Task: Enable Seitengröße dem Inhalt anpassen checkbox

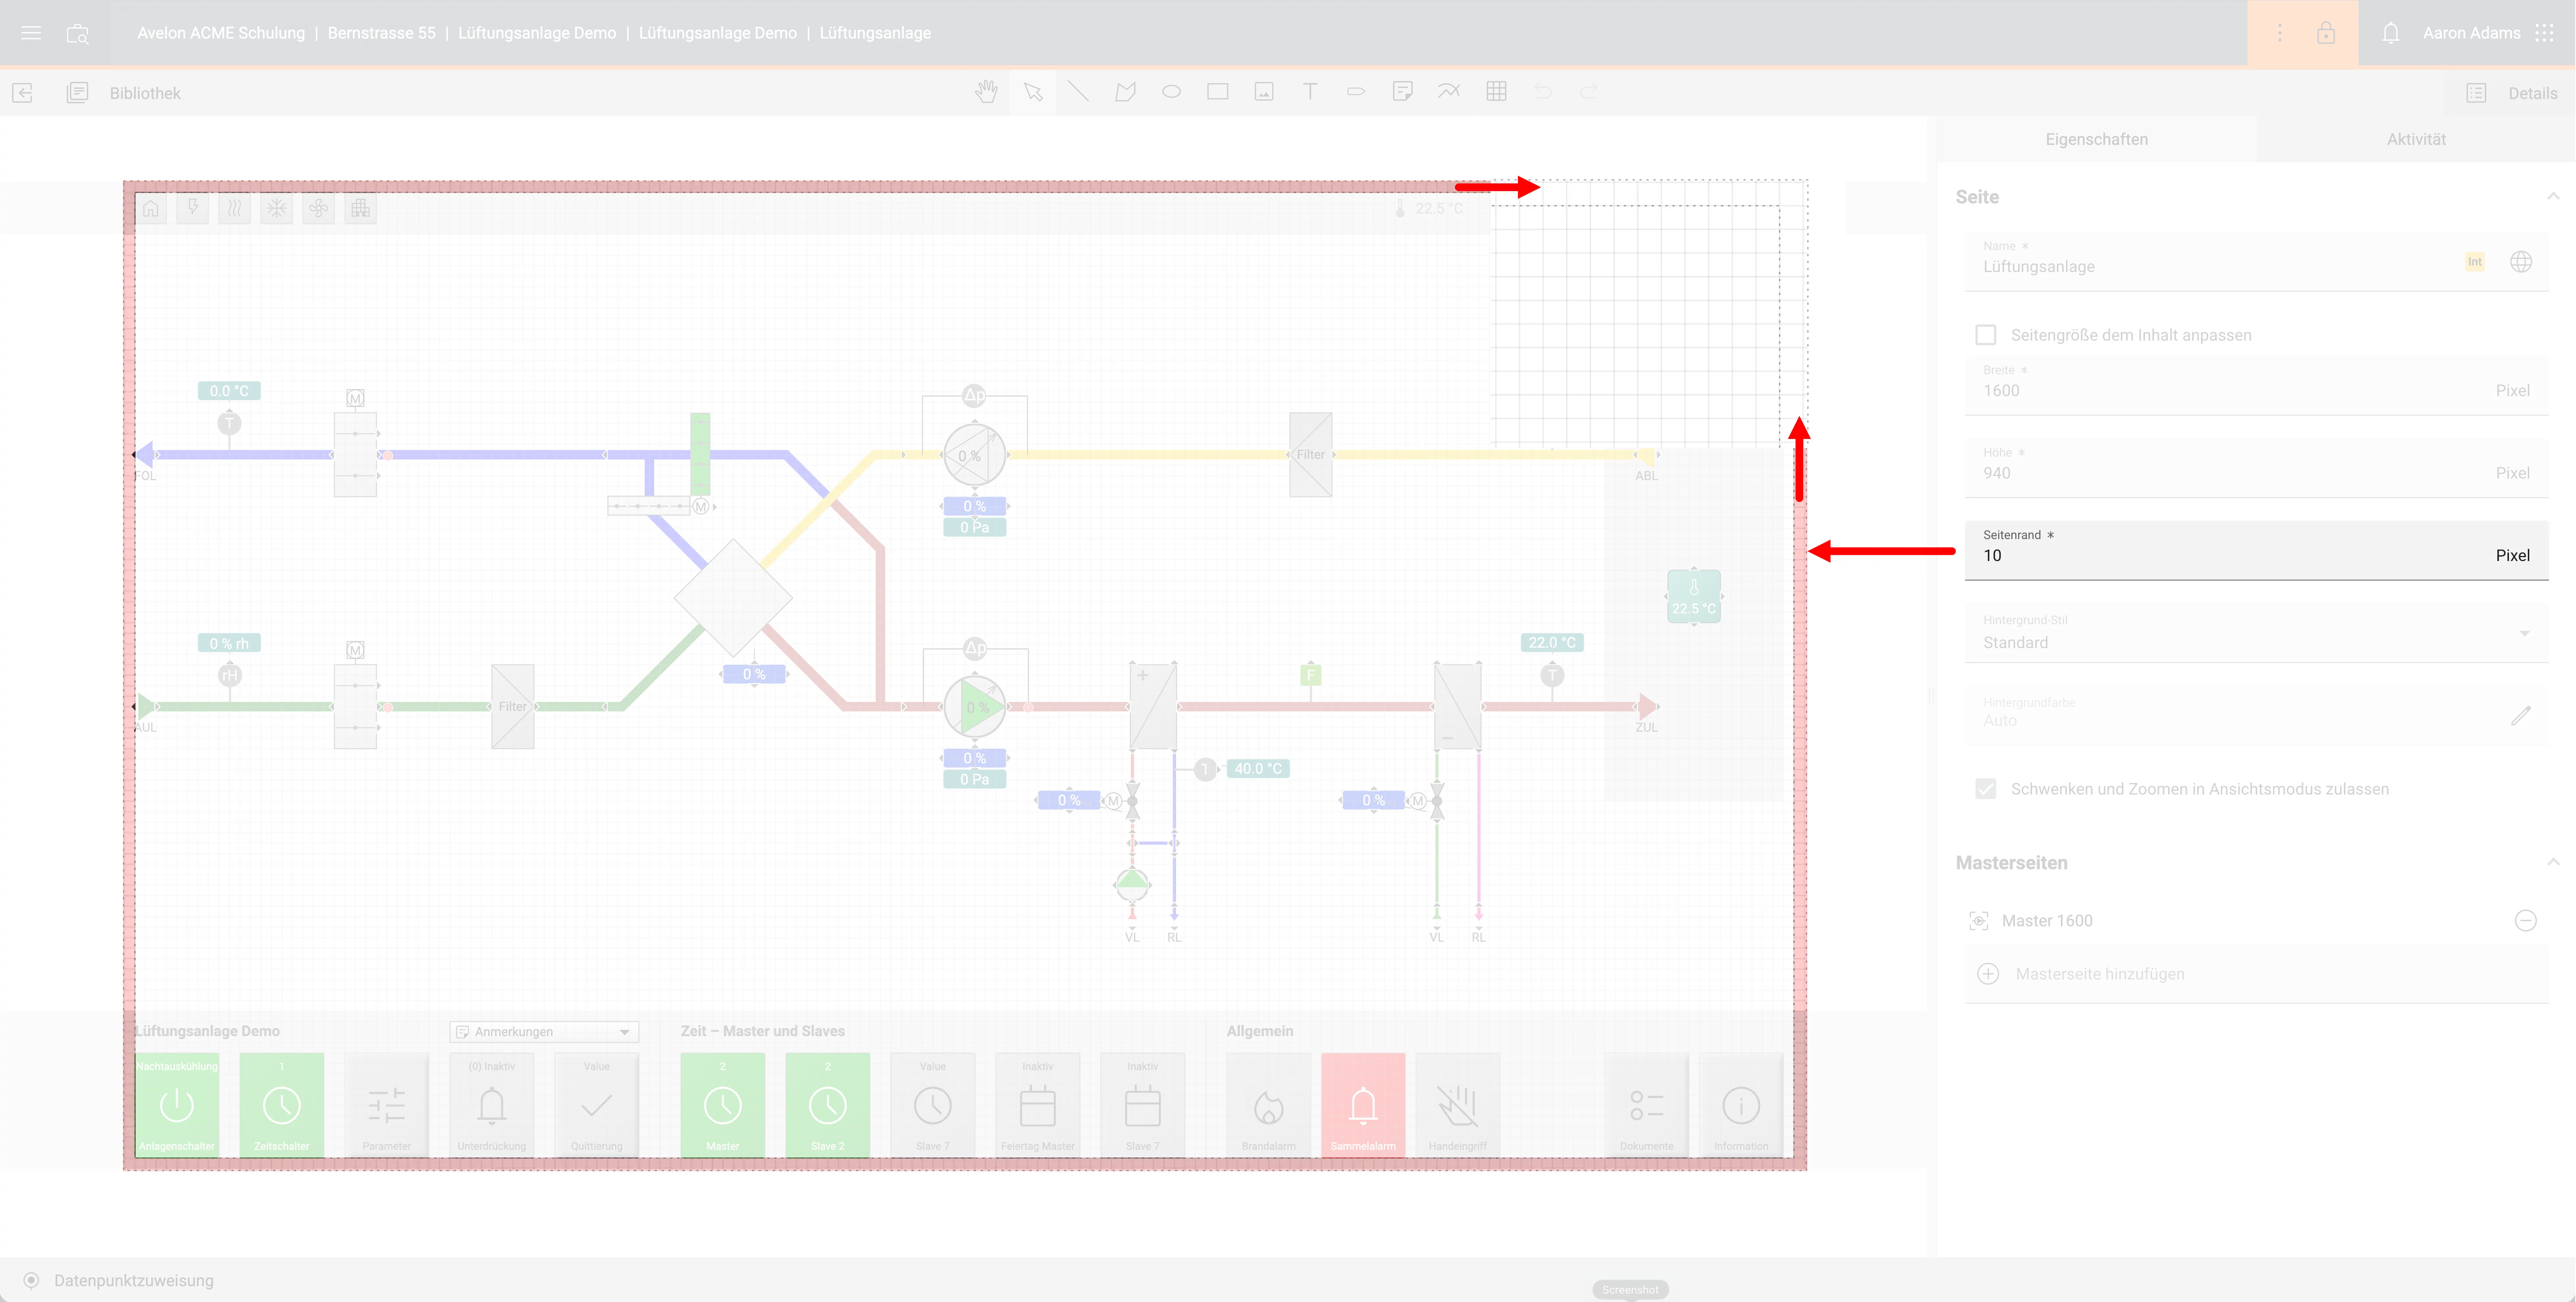Action: pyautogui.click(x=1986, y=335)
